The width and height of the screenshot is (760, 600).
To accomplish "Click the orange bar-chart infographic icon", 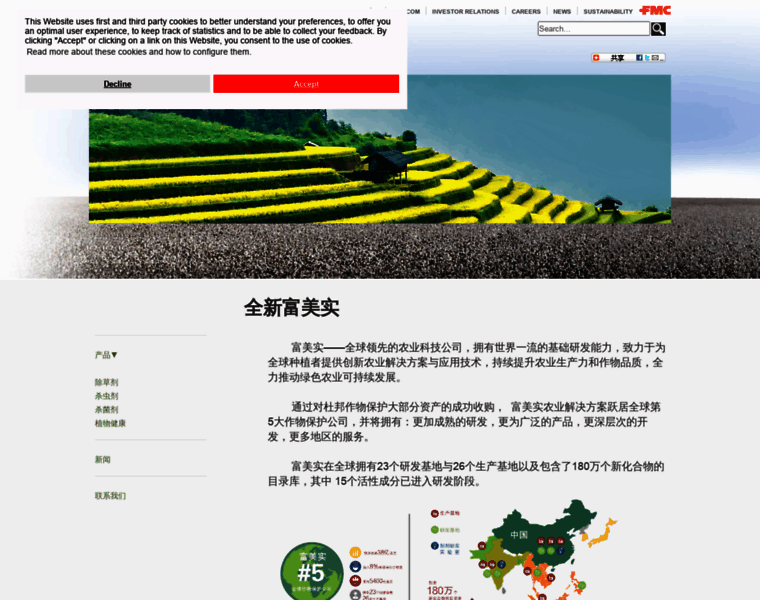I will pyautogui.click(x=355, y=553).
